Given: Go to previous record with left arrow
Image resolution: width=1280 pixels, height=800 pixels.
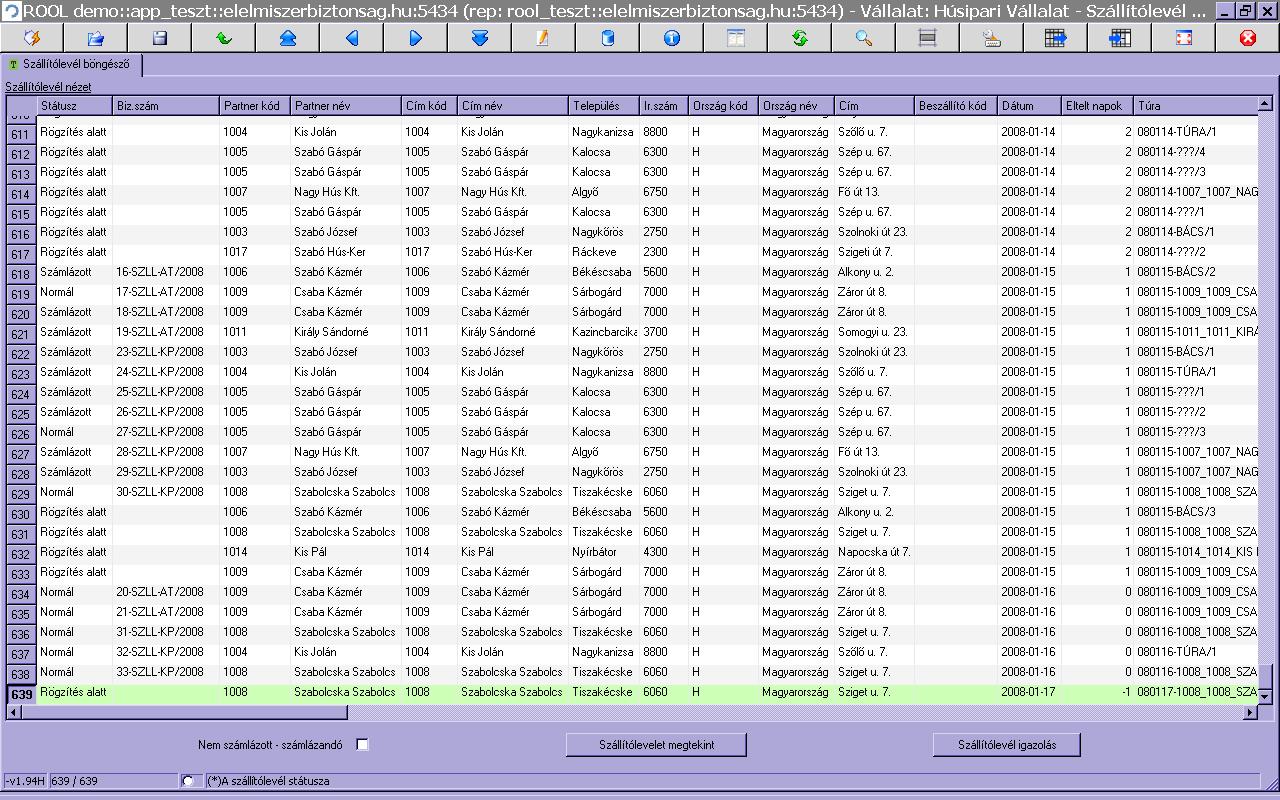Looking at the screenshot, I should (x=351, y=38).
